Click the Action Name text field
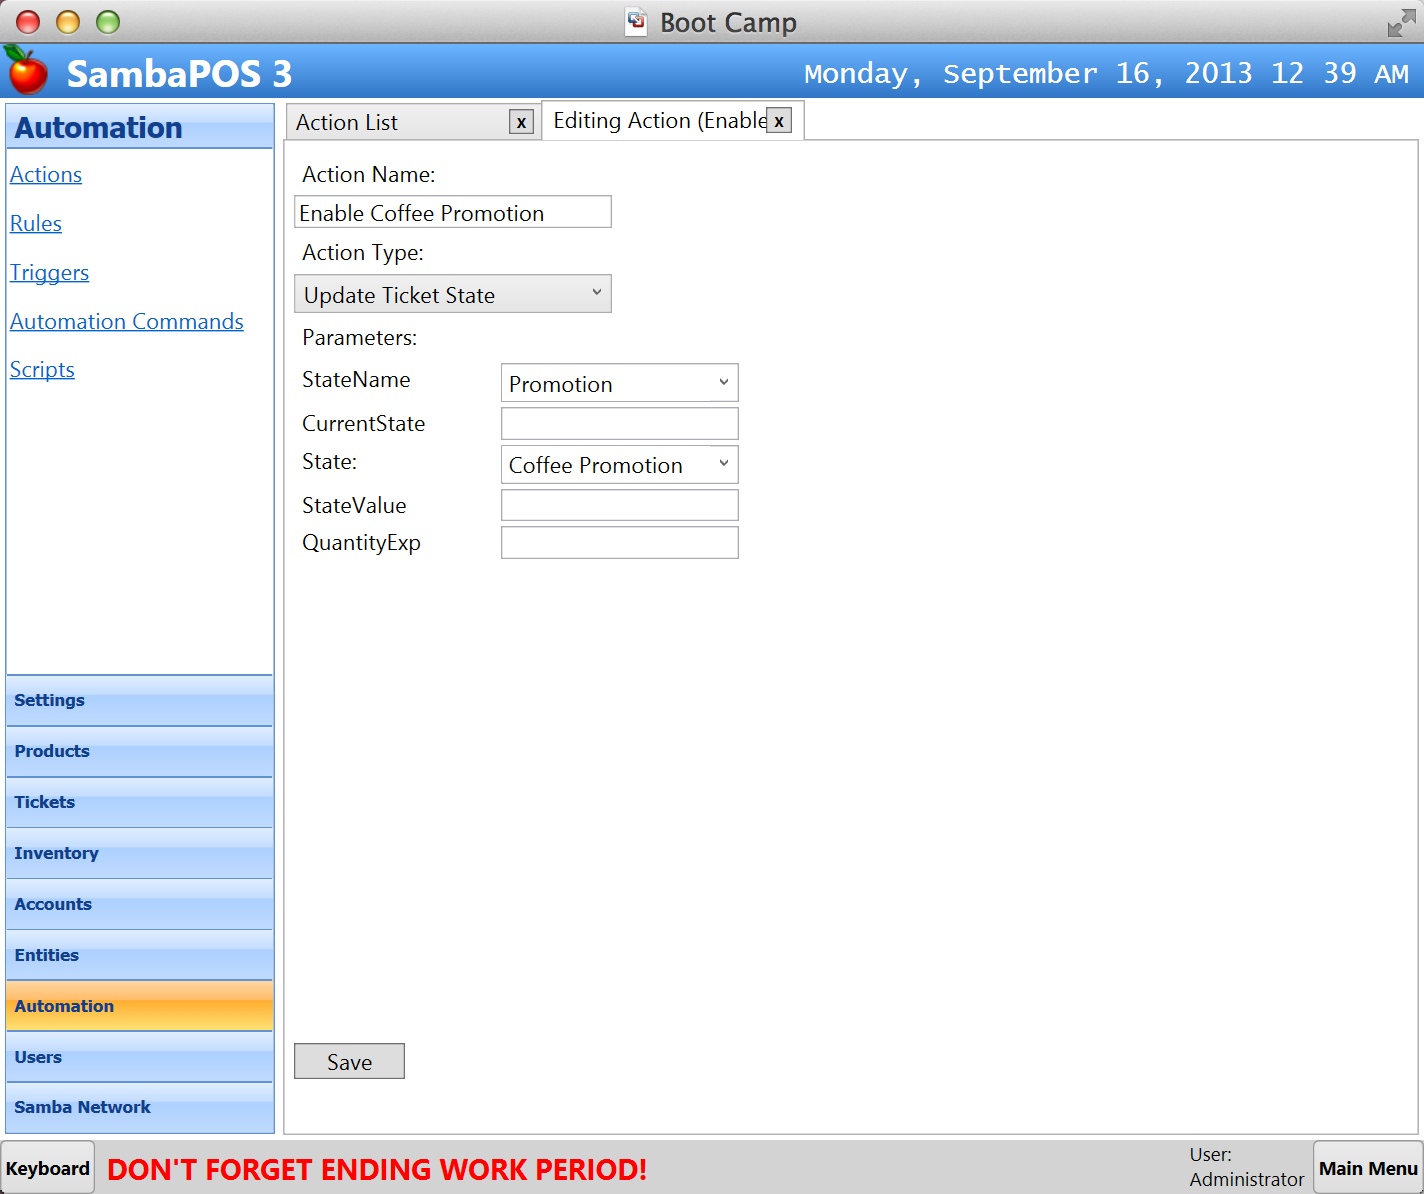Image resolution: width=1424 pixels, height=1194 pixels. coord(453,212)
